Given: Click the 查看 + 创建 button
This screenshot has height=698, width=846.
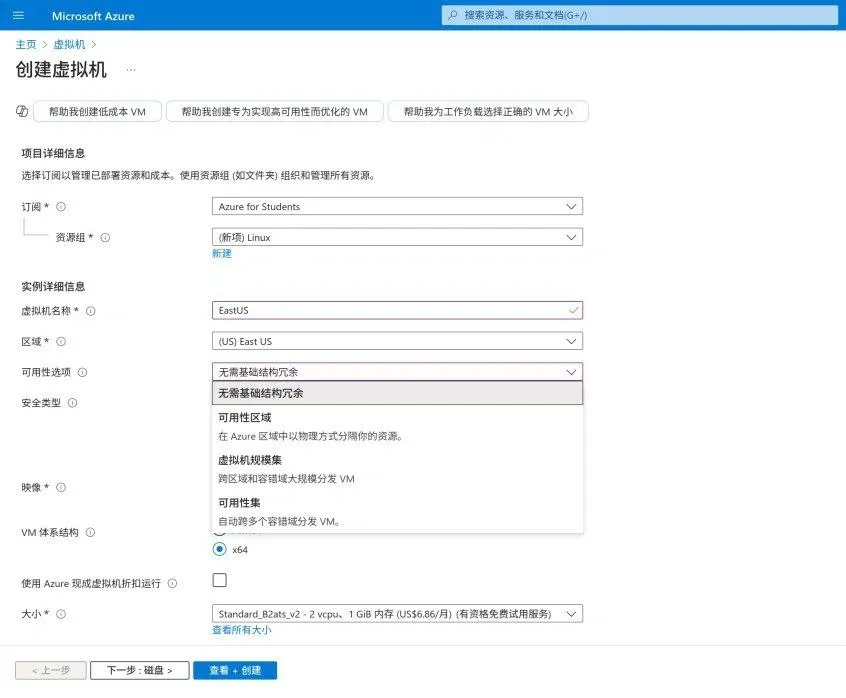Looking at the screenshot, I should (235, 670).
